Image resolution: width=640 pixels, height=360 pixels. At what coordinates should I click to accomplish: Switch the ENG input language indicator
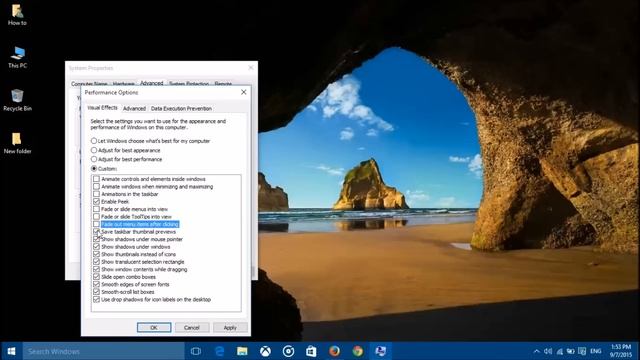(x=596, y=351)
